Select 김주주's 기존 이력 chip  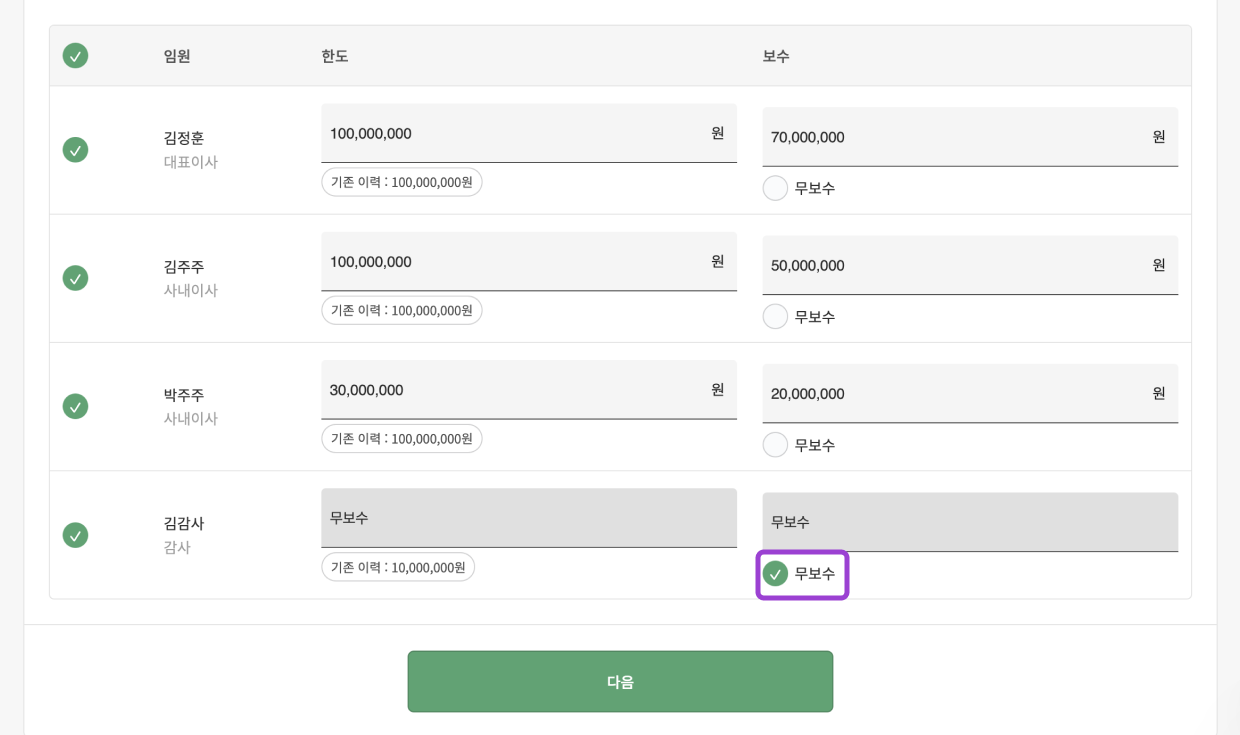click(401, 310)
